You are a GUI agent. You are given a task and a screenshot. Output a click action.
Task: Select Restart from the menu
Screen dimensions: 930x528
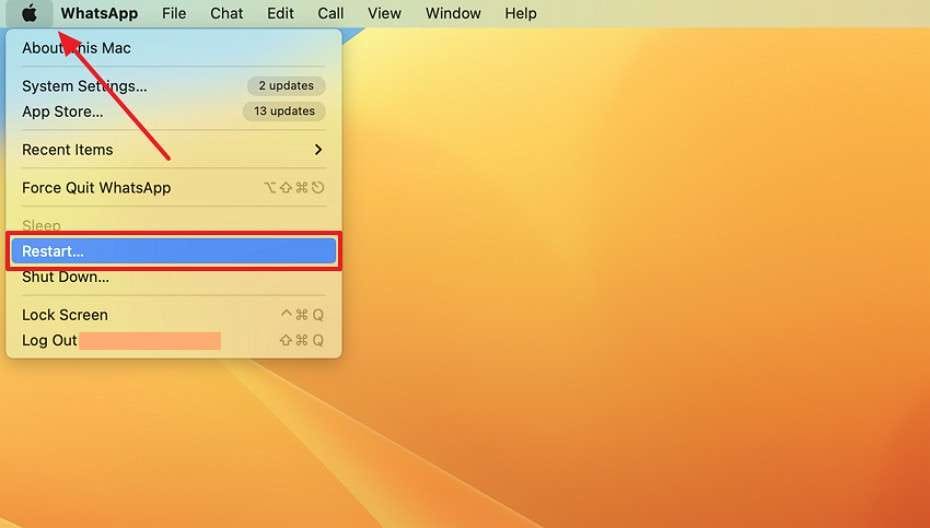coord(173,251)
